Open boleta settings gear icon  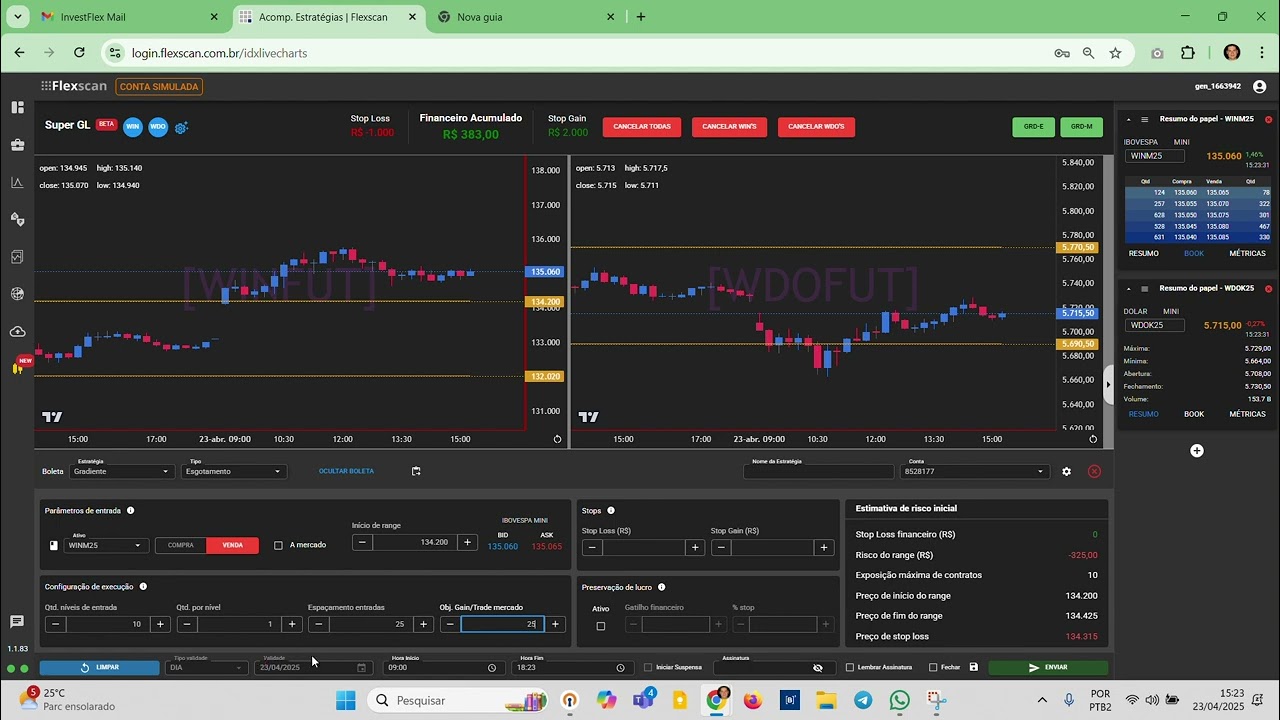click(1066, 471)
